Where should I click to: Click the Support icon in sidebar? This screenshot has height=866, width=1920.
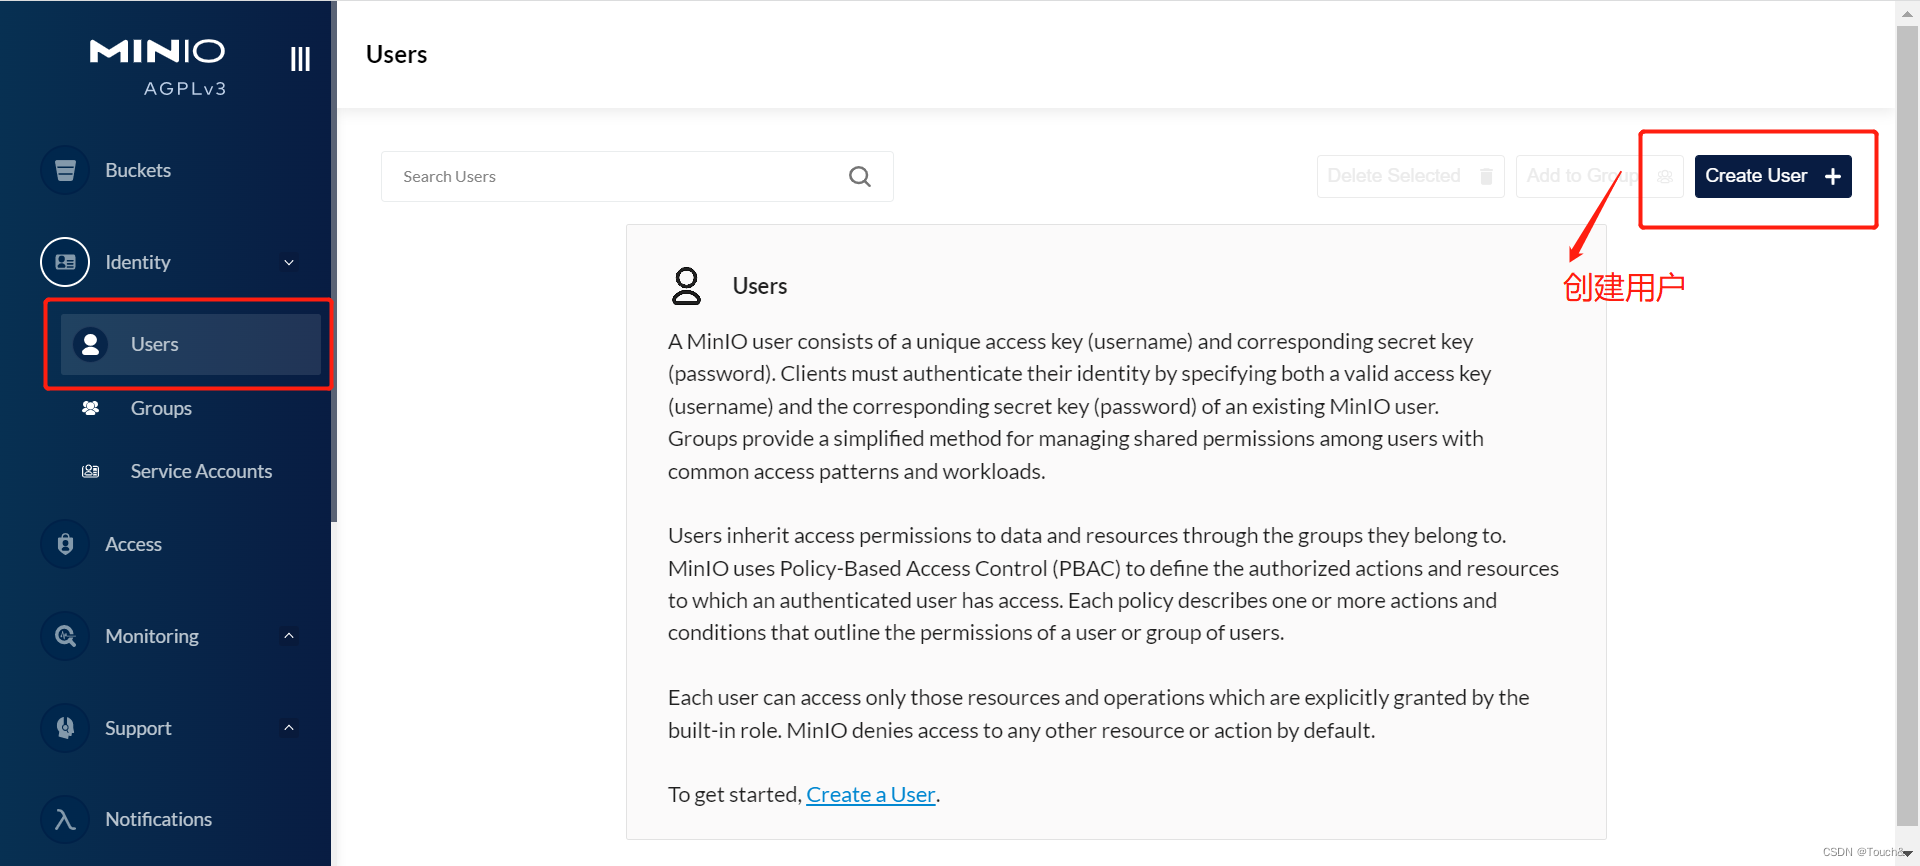pyautogui.click(x=65, y=728)
